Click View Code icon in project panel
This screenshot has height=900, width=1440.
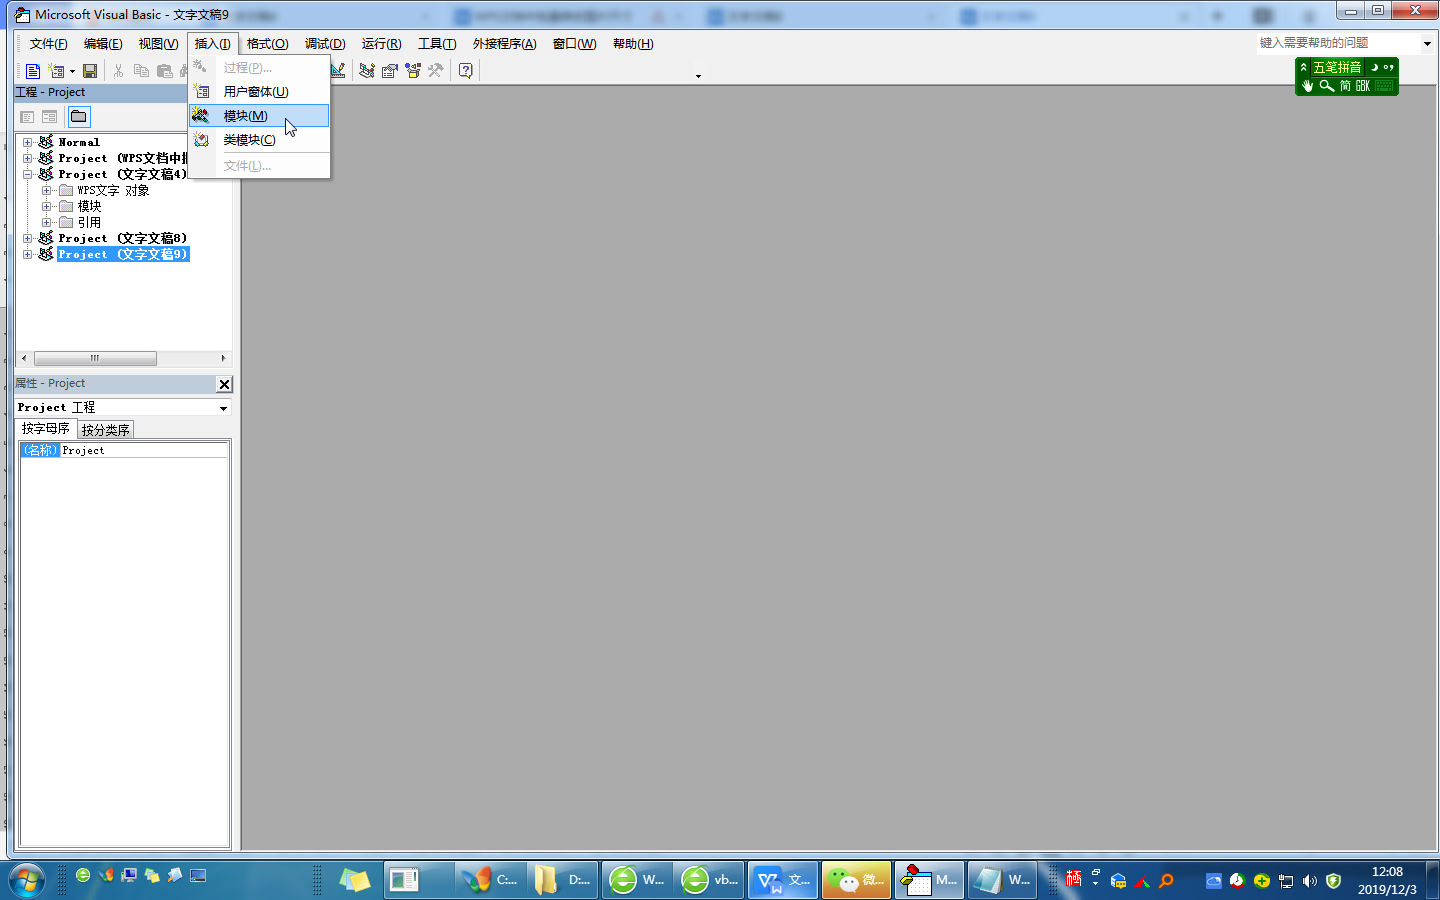pos(28,117)
